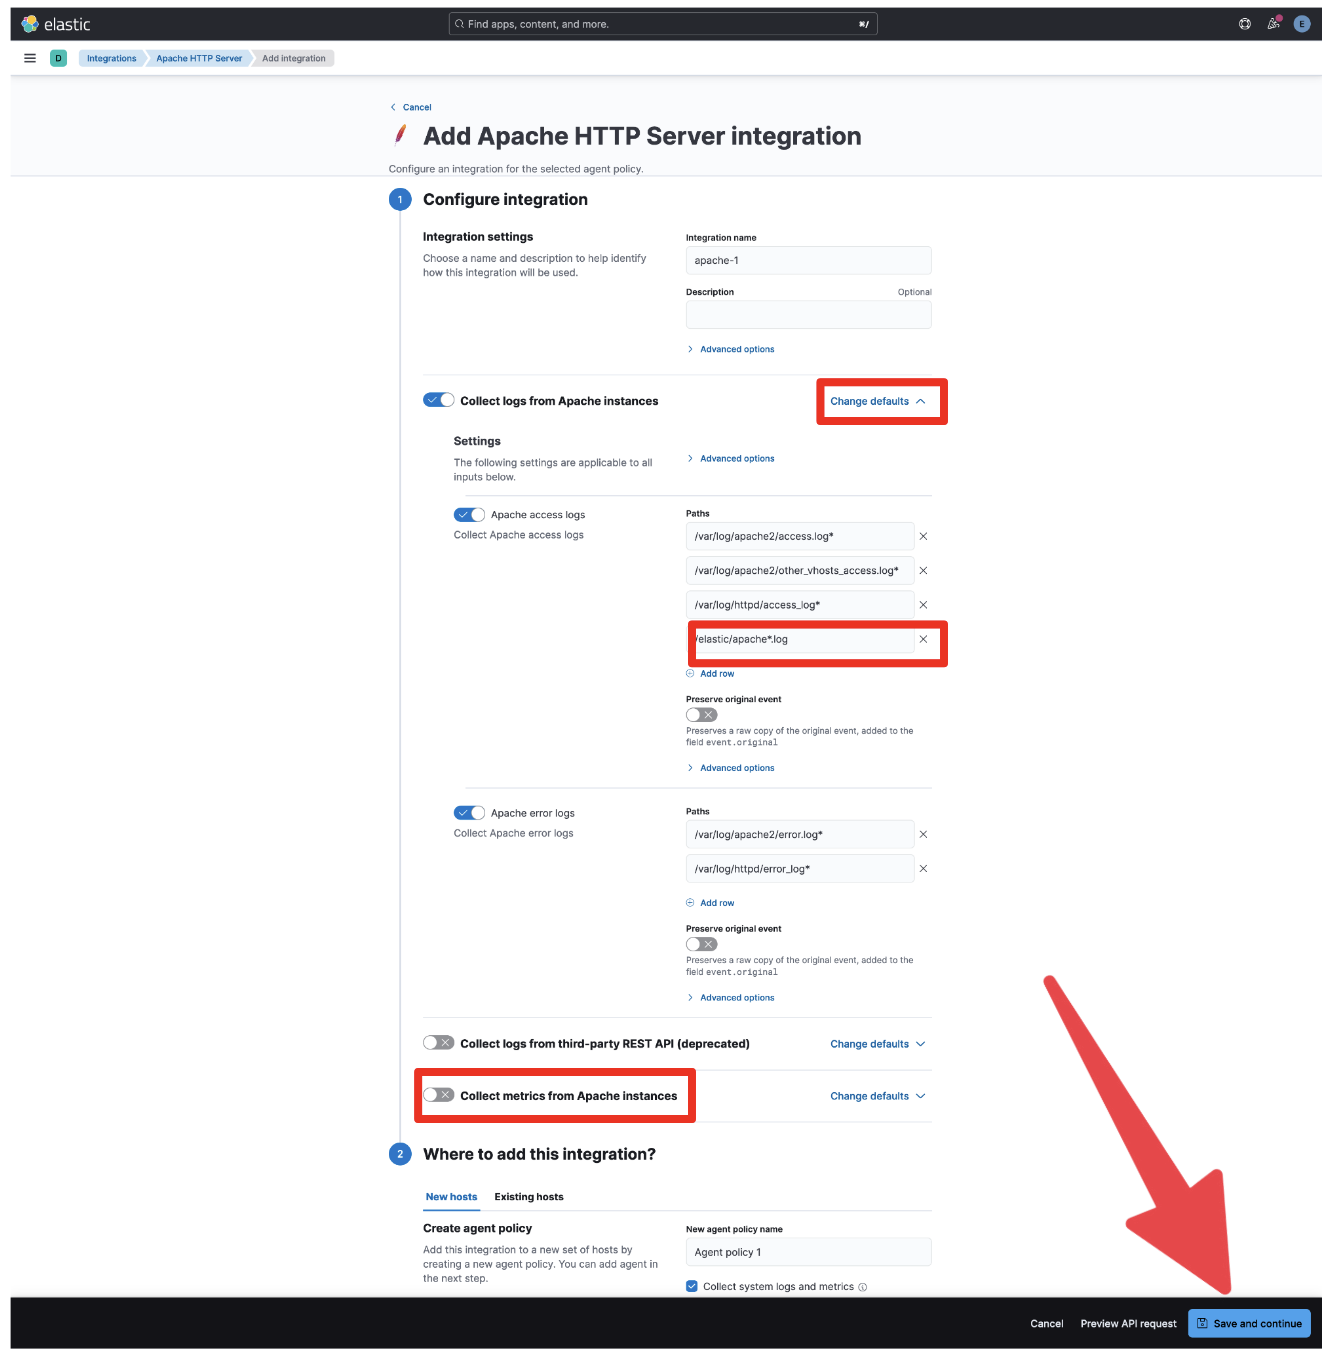
Task: Click the search magnifier icon in top bar
Action: tap(459, 24)
